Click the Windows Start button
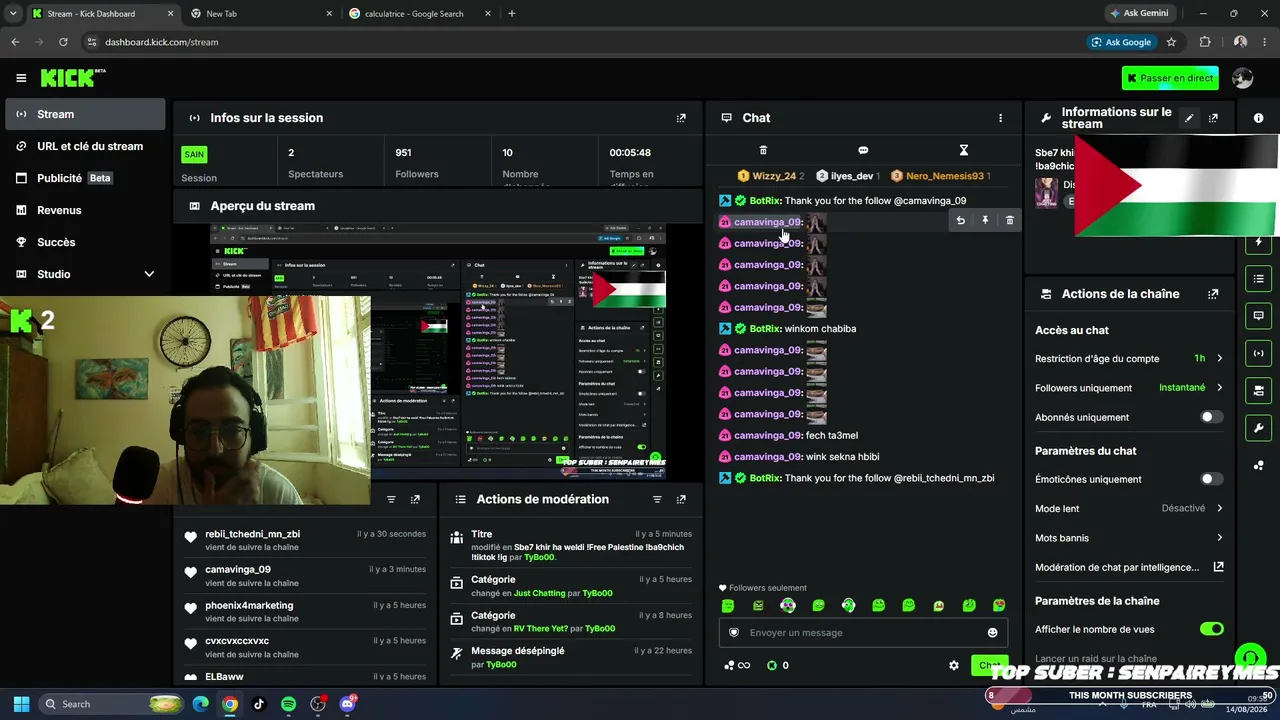Screen dimensions: 1280x720 (21, 704)
